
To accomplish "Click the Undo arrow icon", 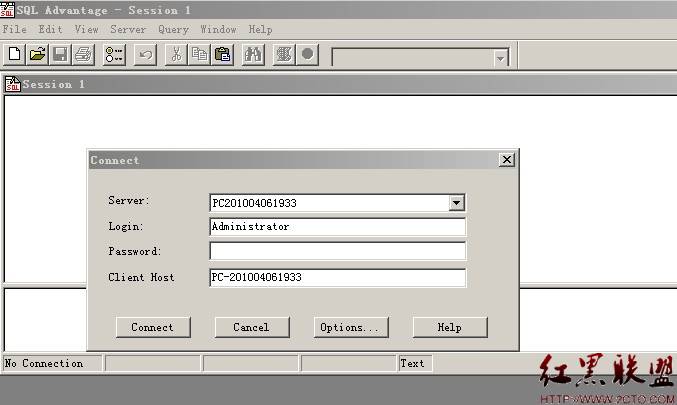I will point(146,54).
